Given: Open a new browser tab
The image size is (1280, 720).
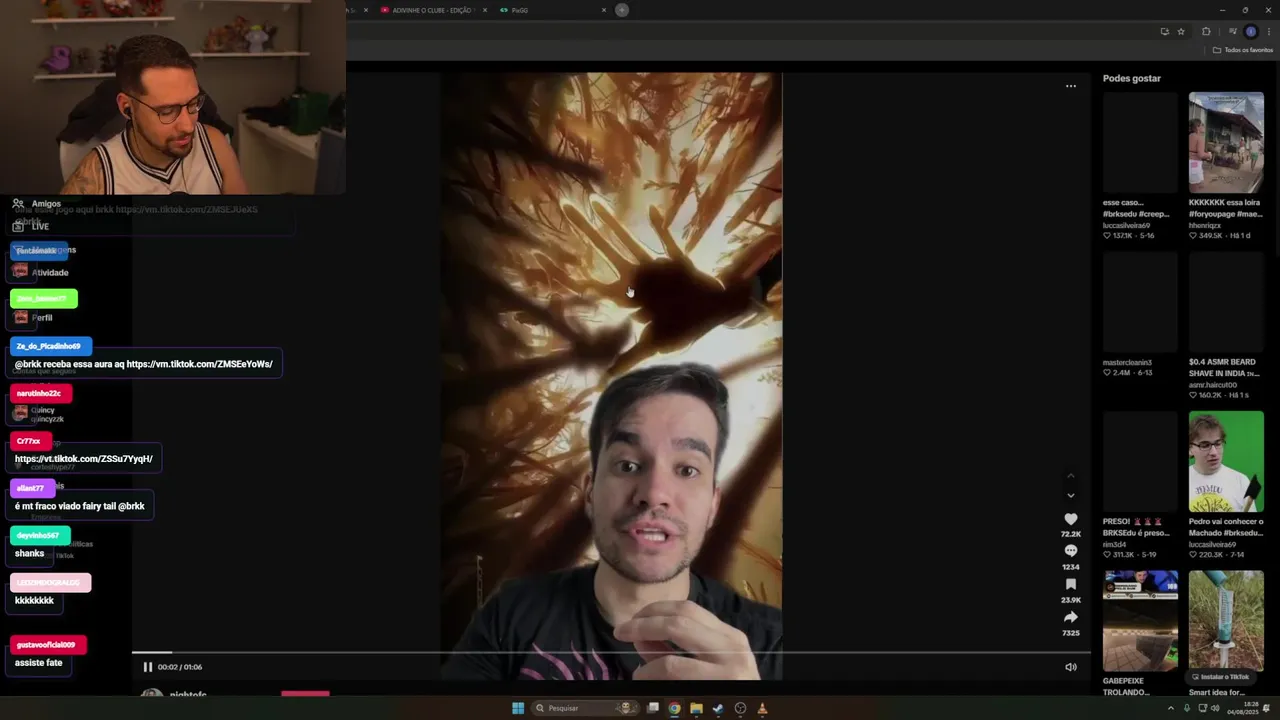Looking at the screenshot, I should click(x=622, y=10).
